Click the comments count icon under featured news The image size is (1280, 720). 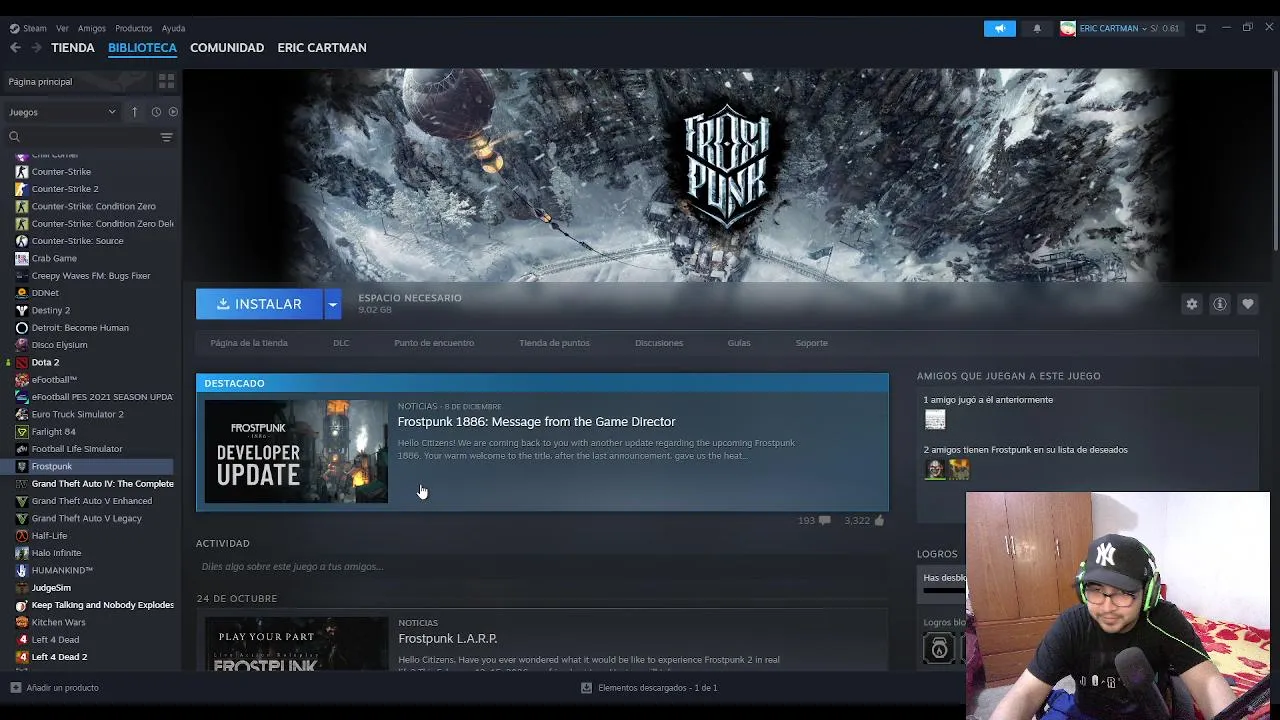click(824, 520)
